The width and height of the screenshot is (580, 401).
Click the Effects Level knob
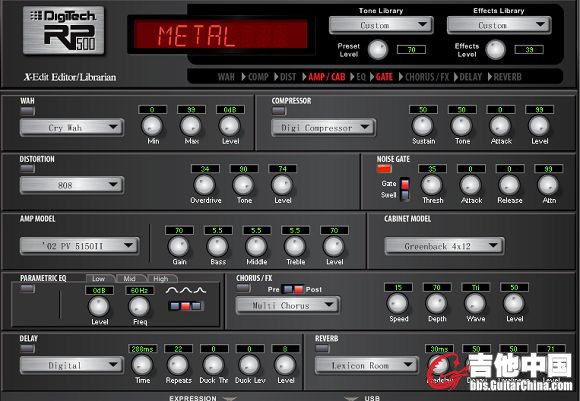click(x=496, y=50)
